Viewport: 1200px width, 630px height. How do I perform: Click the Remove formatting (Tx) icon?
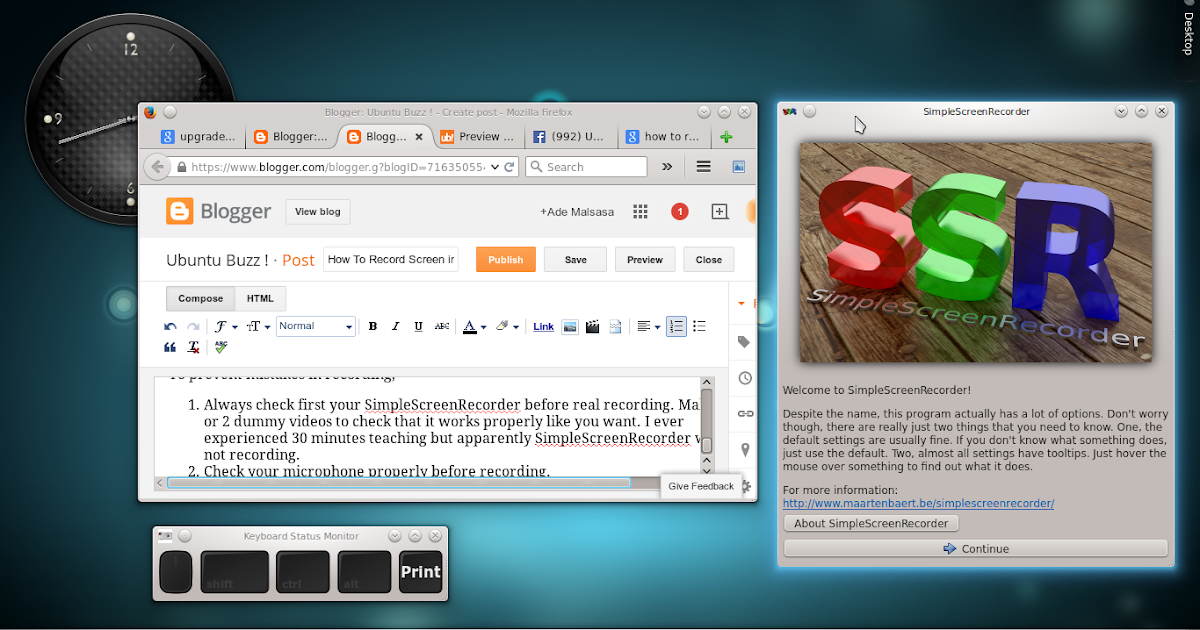(192, 347)
